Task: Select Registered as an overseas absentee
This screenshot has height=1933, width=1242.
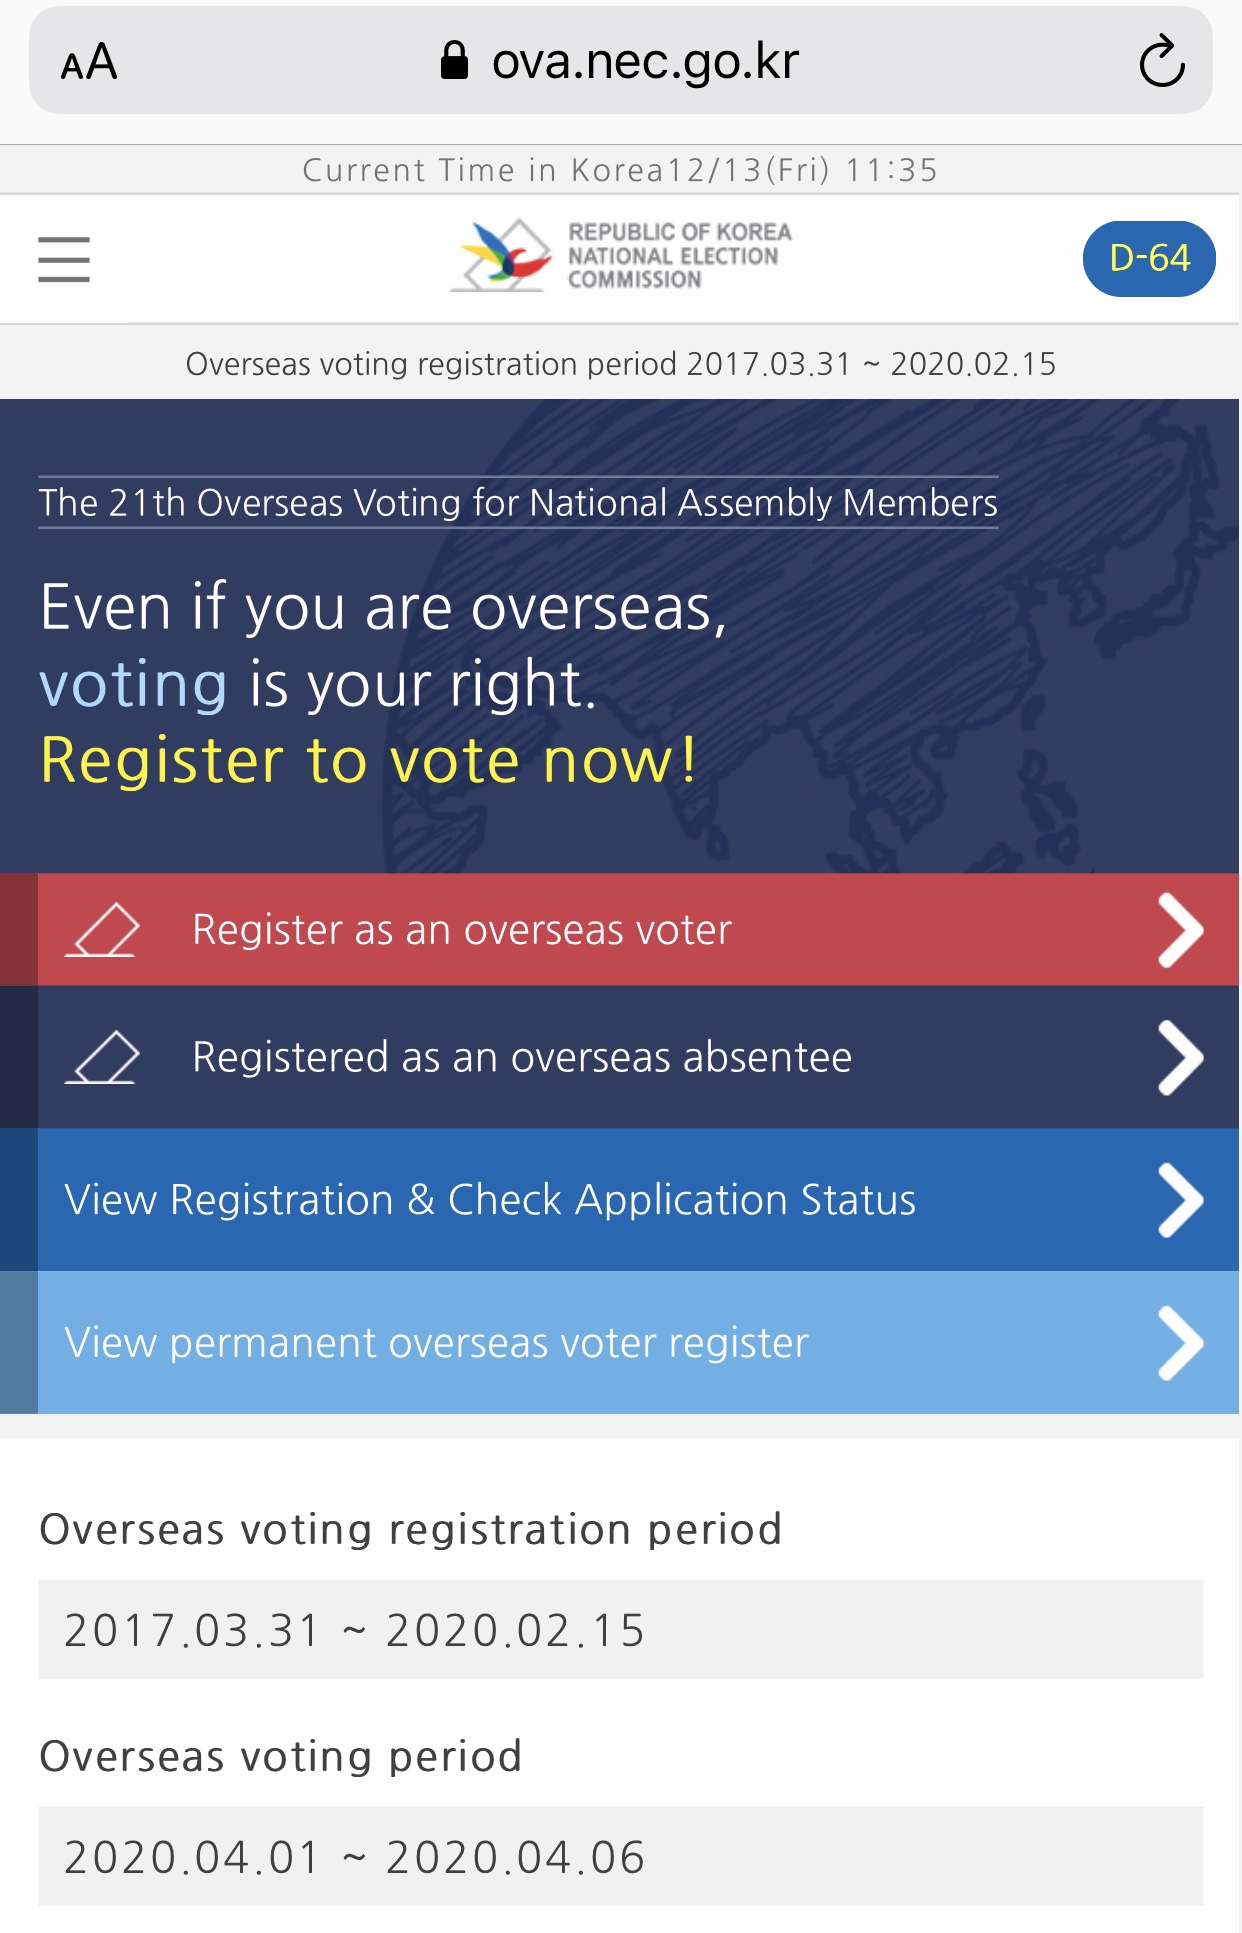Action: click(x=522, y=1057)
